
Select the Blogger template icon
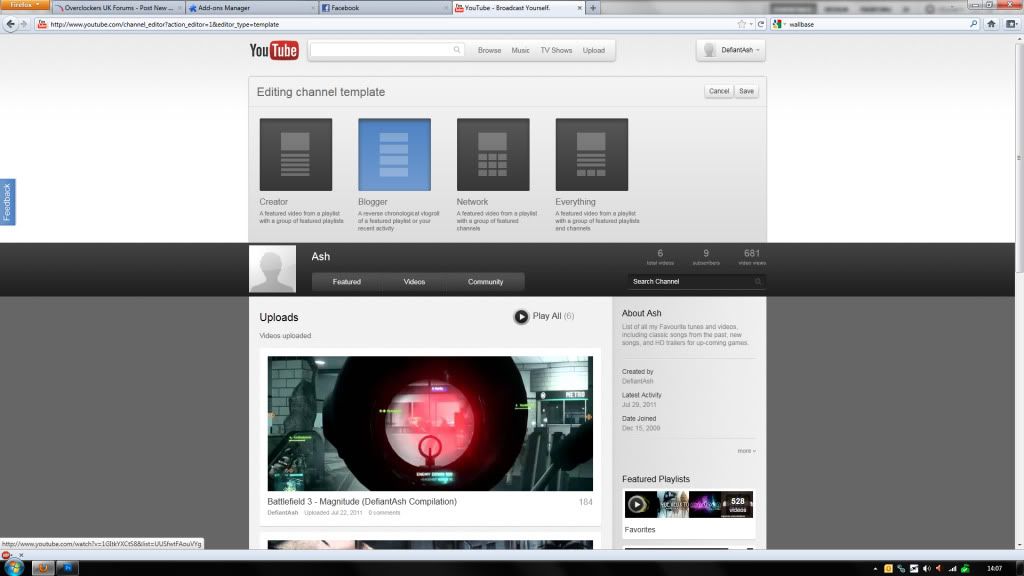point(394,155)
